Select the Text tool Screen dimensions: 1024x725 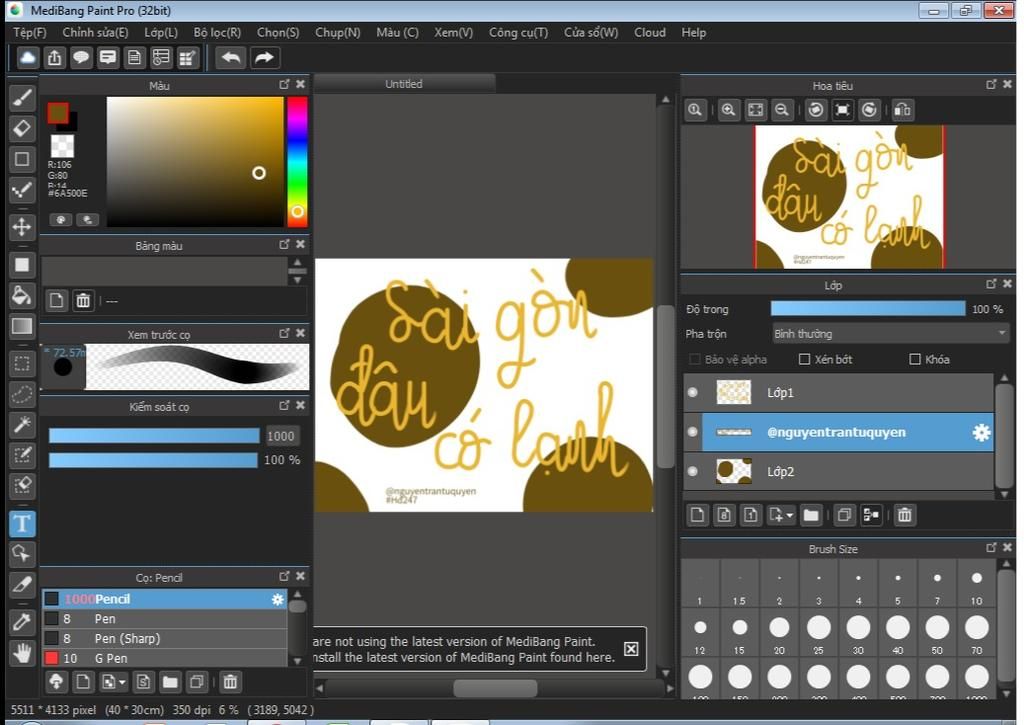[22, 523]
